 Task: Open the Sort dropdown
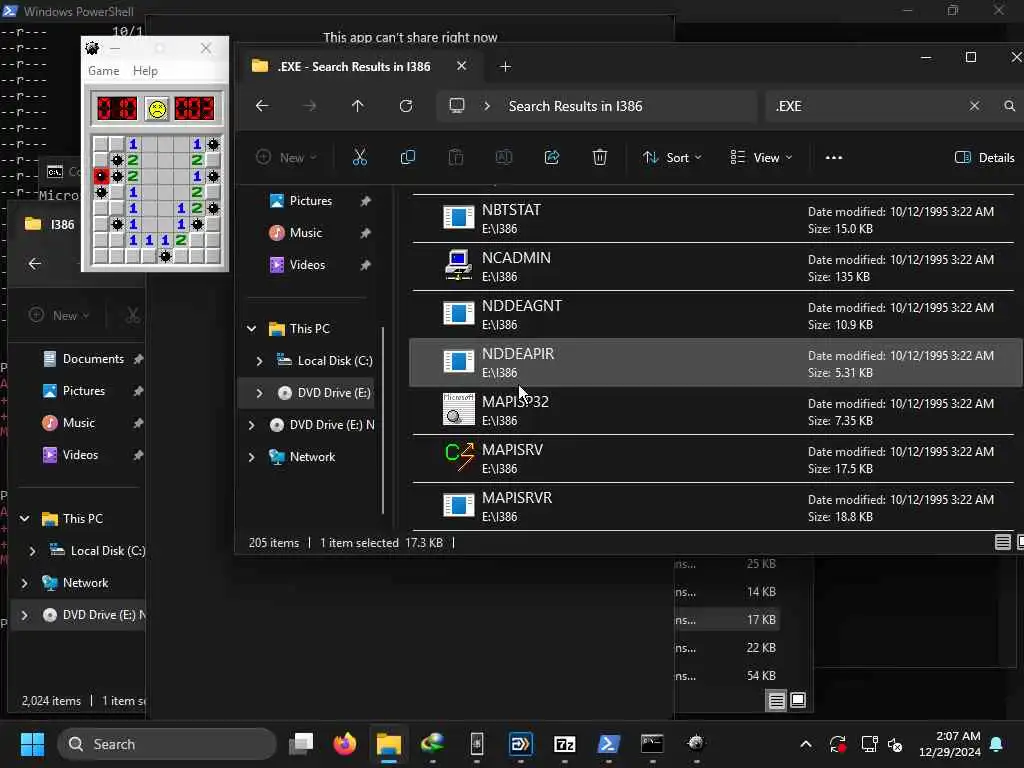(x=672, y=157)
